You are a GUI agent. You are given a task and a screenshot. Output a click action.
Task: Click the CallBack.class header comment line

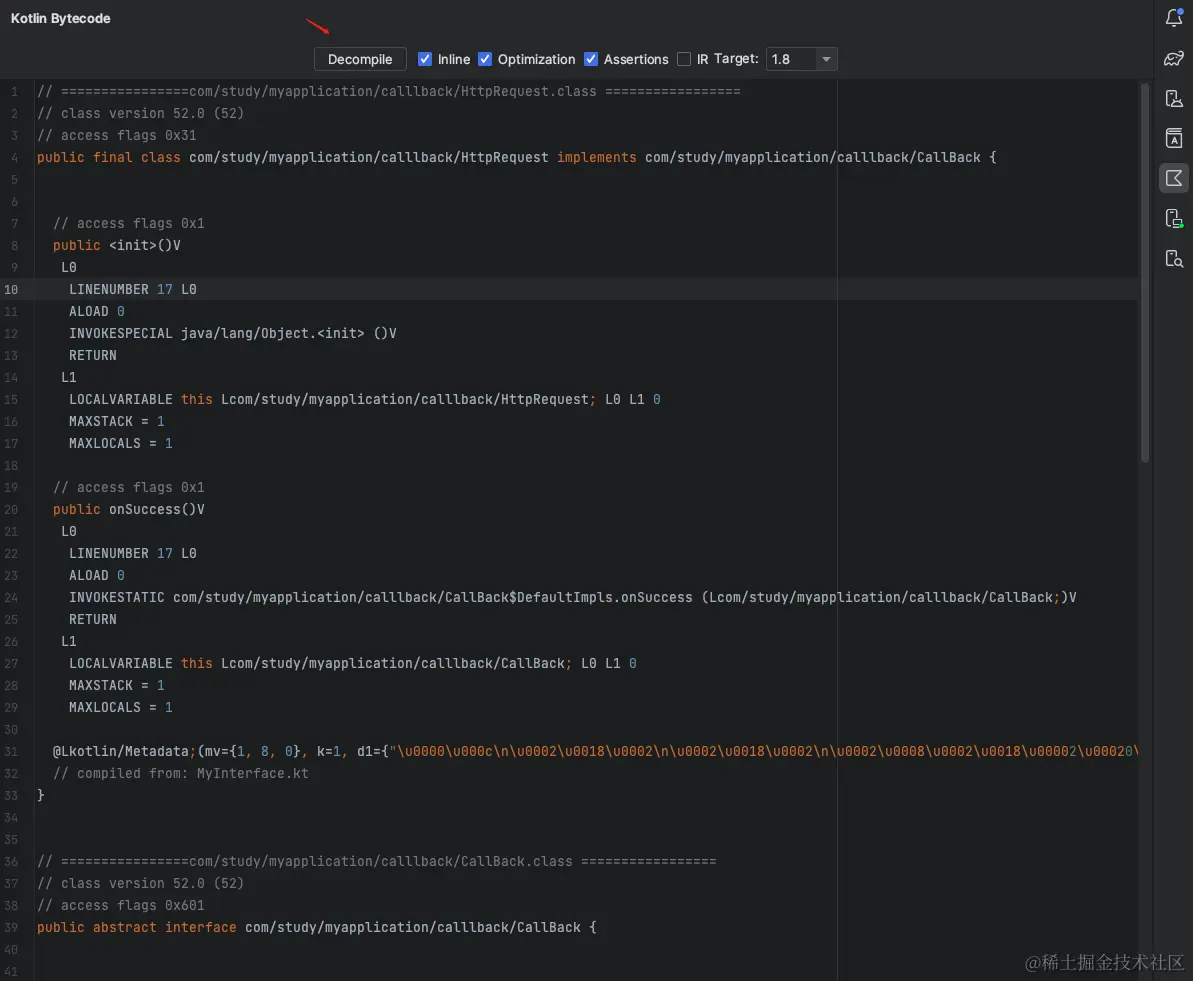pyautogui.click(x=377, y=862)
